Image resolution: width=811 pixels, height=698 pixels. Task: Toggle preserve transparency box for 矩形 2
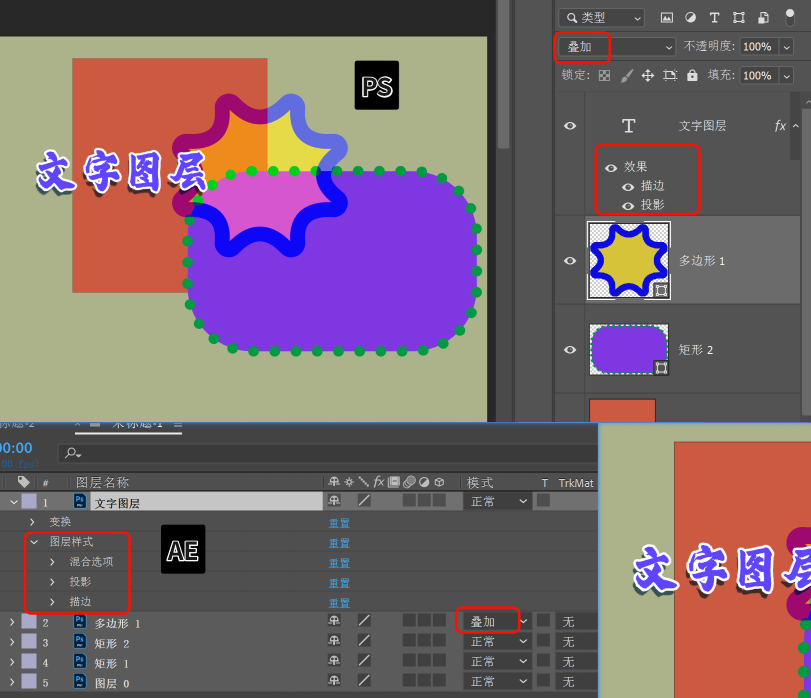tap(543, 641)
